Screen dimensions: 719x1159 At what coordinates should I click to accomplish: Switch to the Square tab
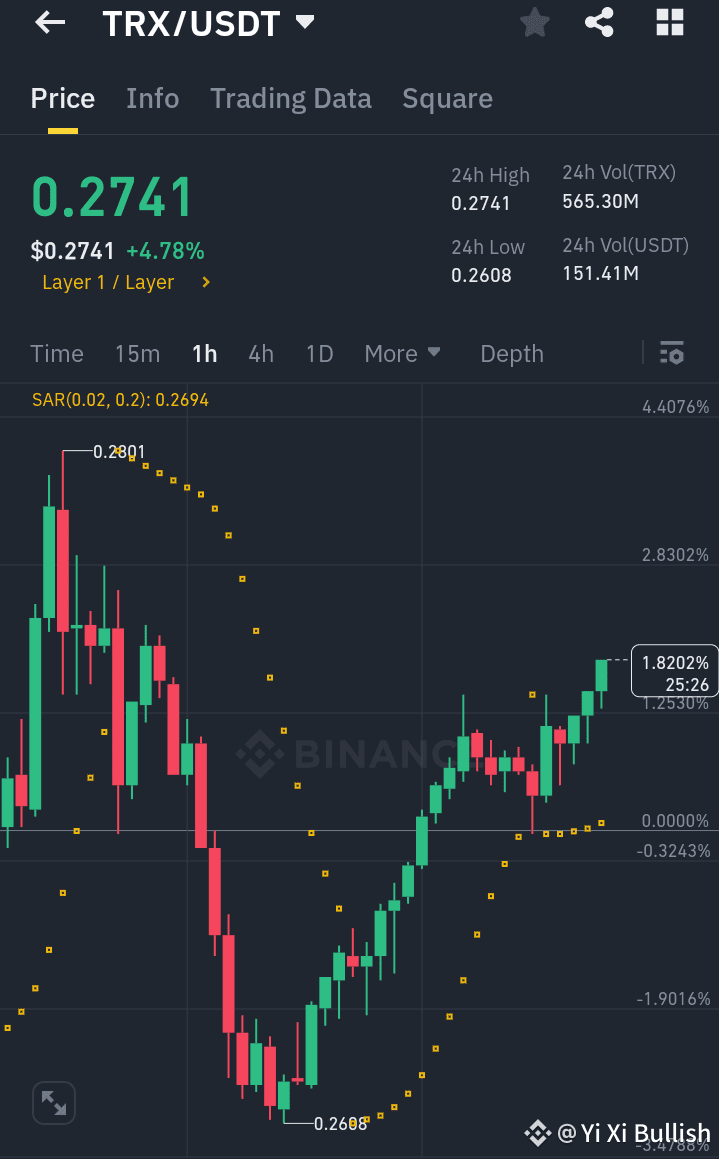tap(447, 98)
